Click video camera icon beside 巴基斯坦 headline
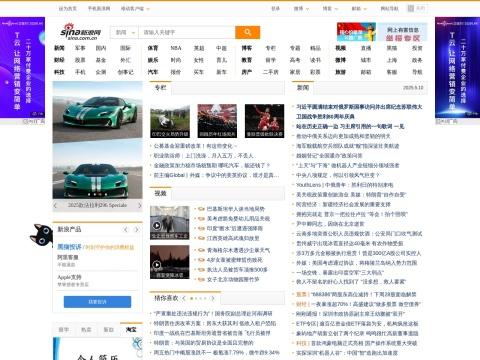Screen dimensions: 480x360 (x=201, y=209)
